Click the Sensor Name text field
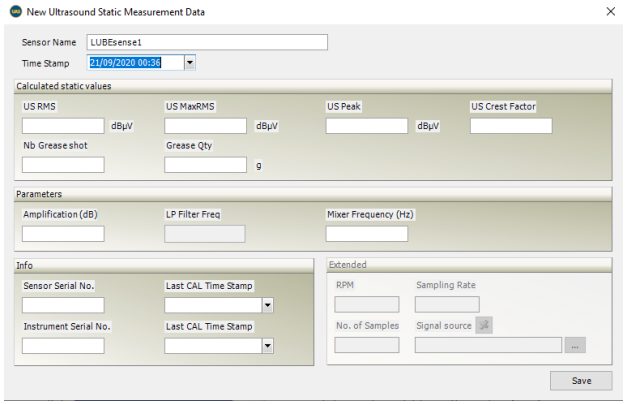627x404 pixels. 207,42
